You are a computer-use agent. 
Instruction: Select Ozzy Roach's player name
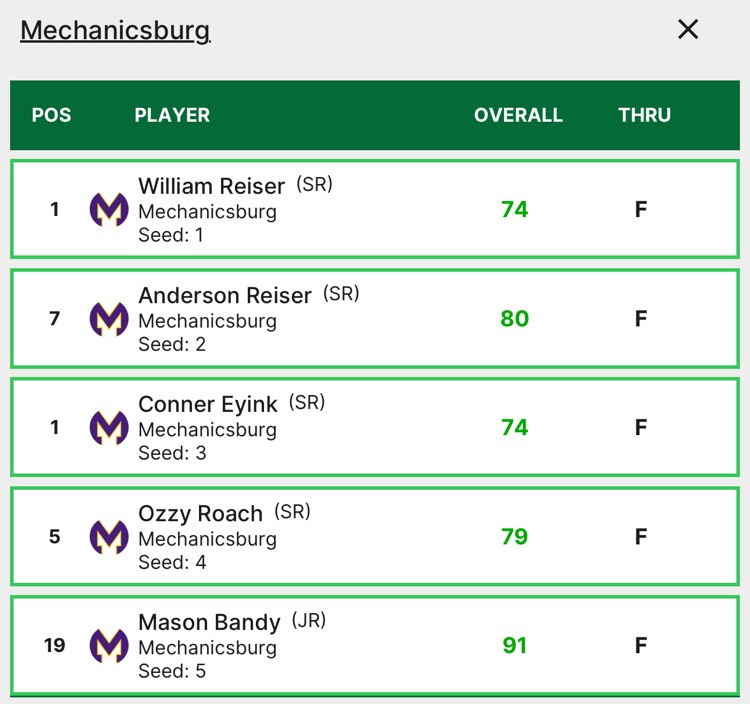(200, 513)
